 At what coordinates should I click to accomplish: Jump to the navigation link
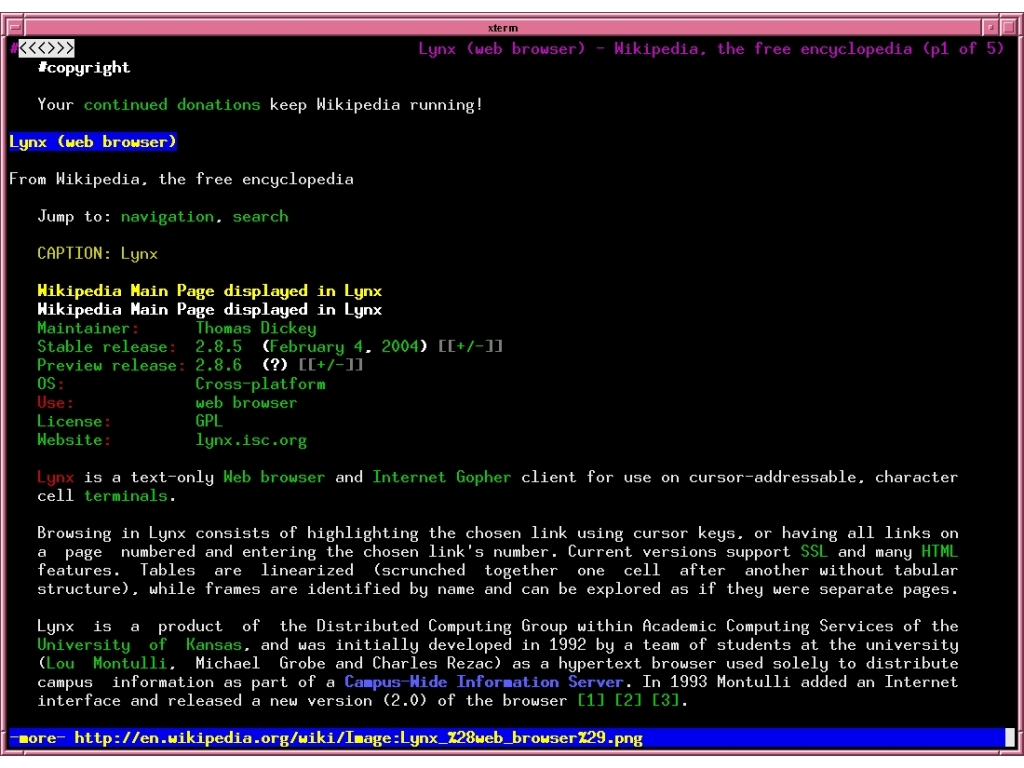click(167, 217)
